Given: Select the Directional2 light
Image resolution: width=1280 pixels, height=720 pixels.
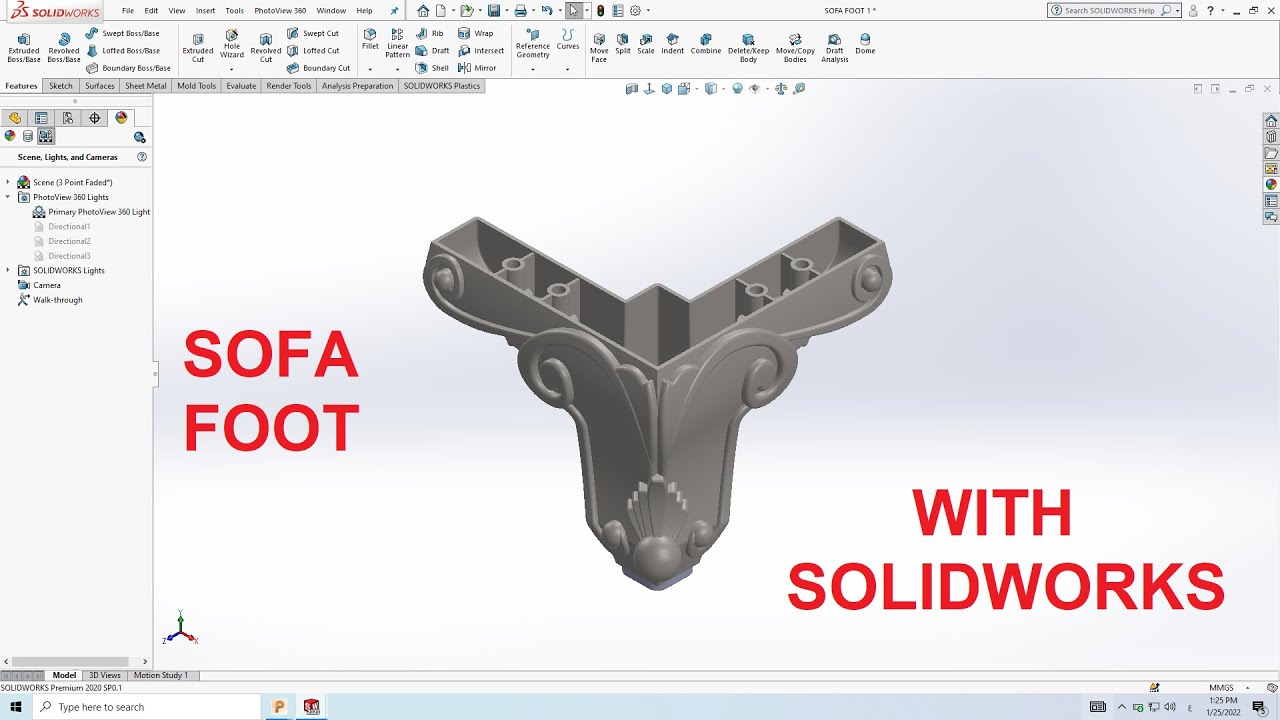Looking at the screenshot, I should (x=62, y=241).
